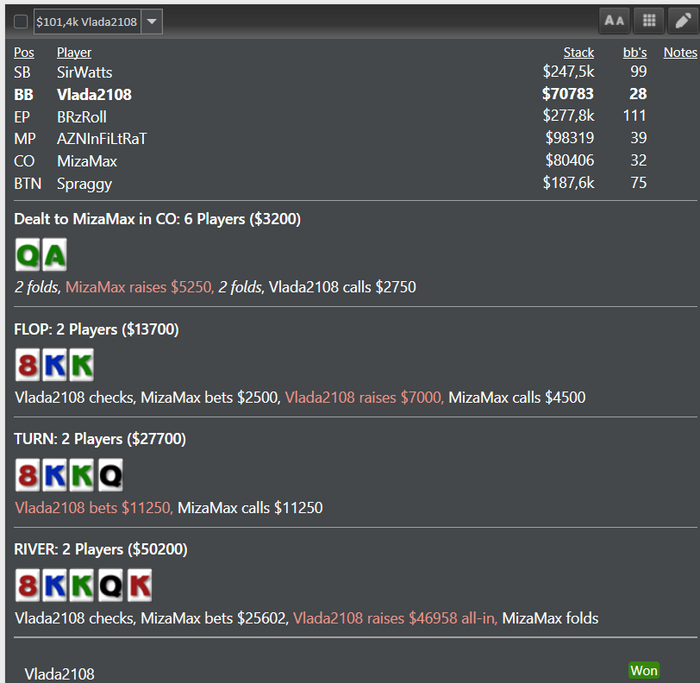Click the $277,8k stack value
The width and height of the screenshot is (700, 683).
click(568, 116)
